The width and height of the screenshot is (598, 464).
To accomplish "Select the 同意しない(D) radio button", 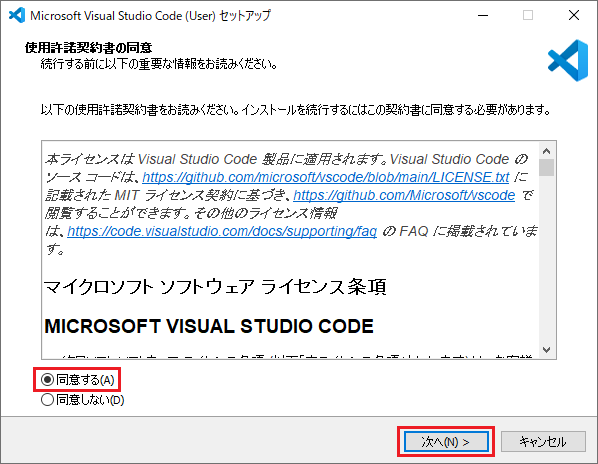I will pyautogui.click(x=47, y=400).
